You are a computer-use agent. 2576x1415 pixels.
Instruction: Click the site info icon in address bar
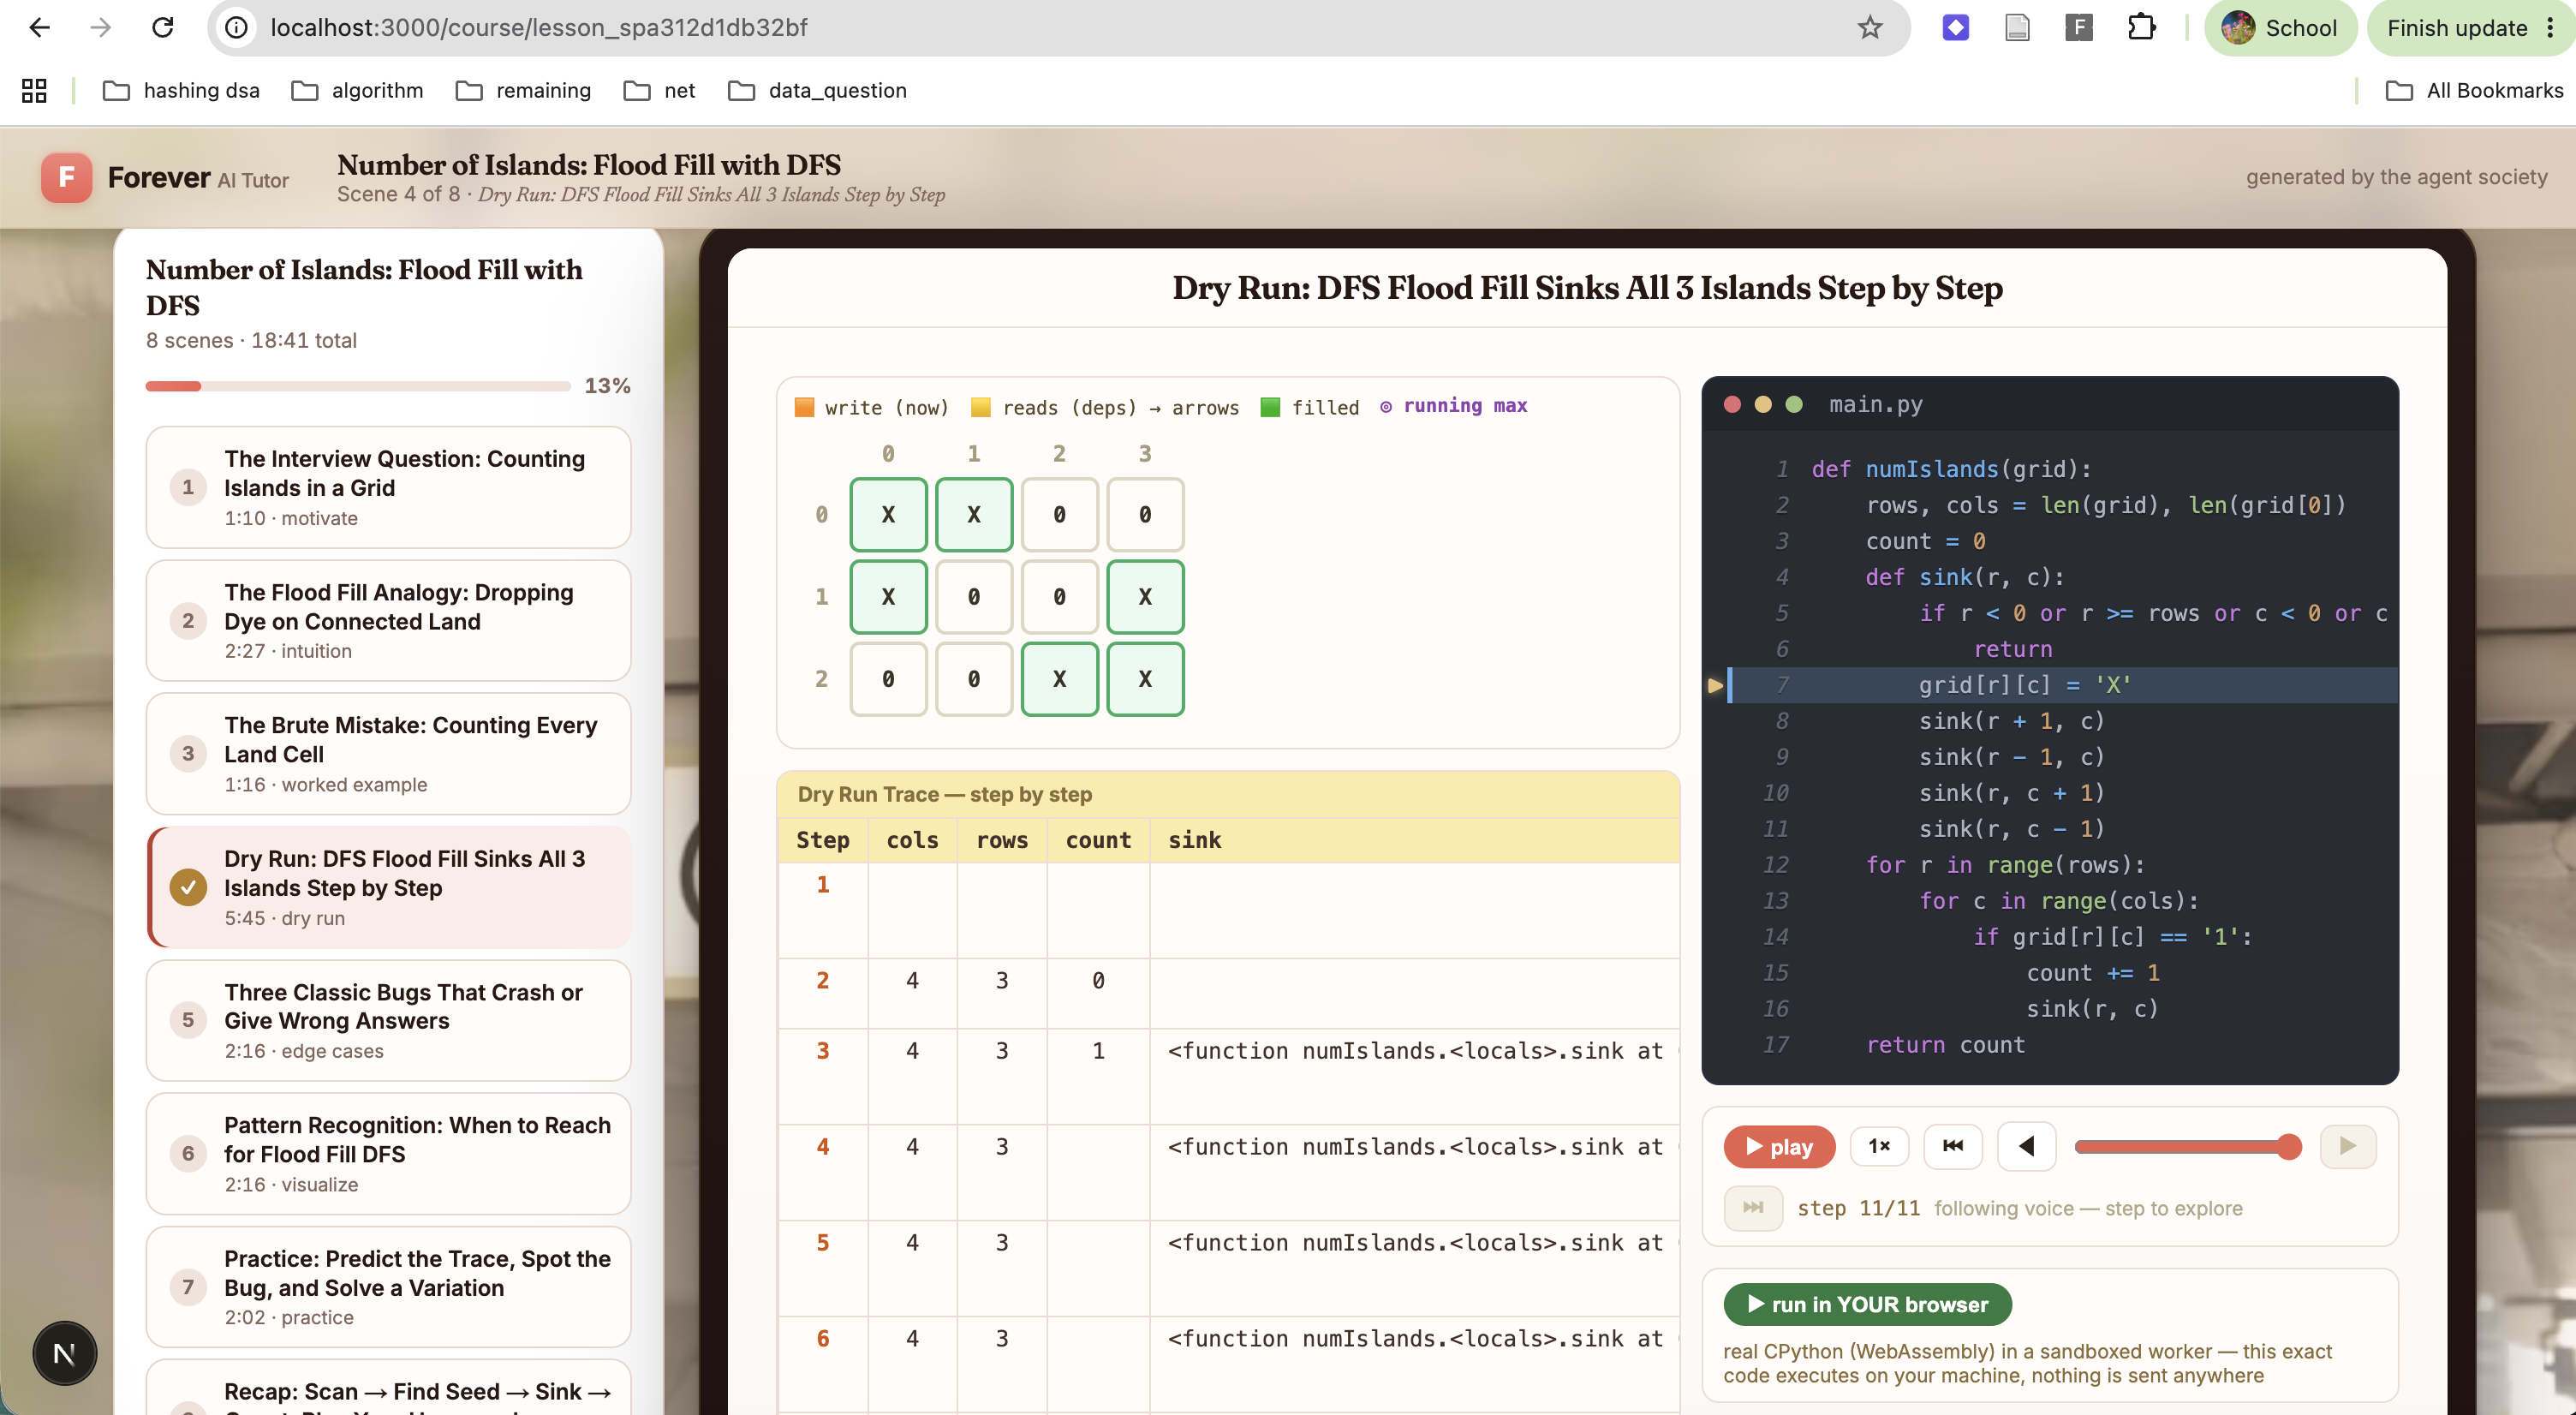point(236,27)
